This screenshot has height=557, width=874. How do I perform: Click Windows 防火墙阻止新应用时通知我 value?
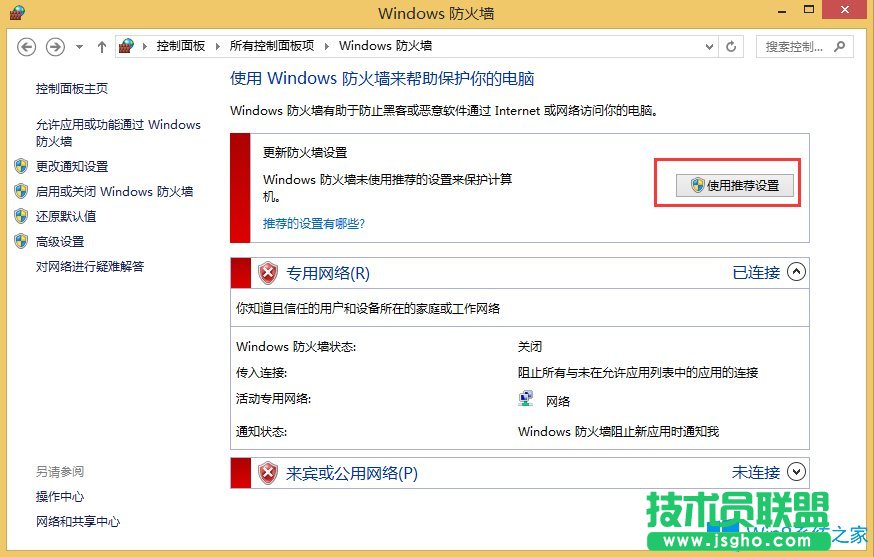point(618,432)
